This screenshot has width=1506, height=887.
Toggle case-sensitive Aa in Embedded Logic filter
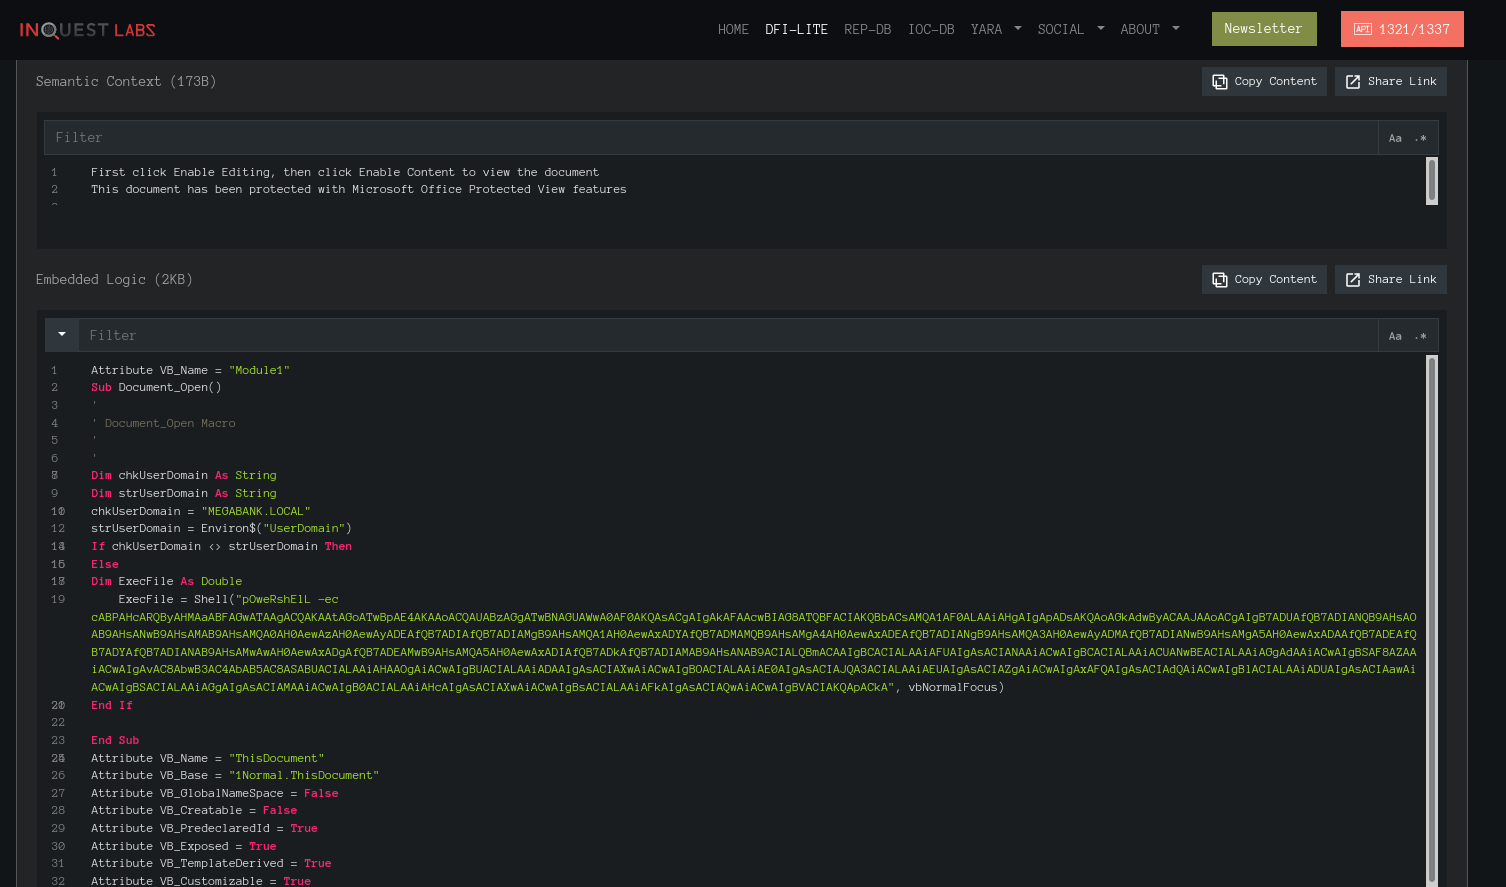coord(1395,336)
